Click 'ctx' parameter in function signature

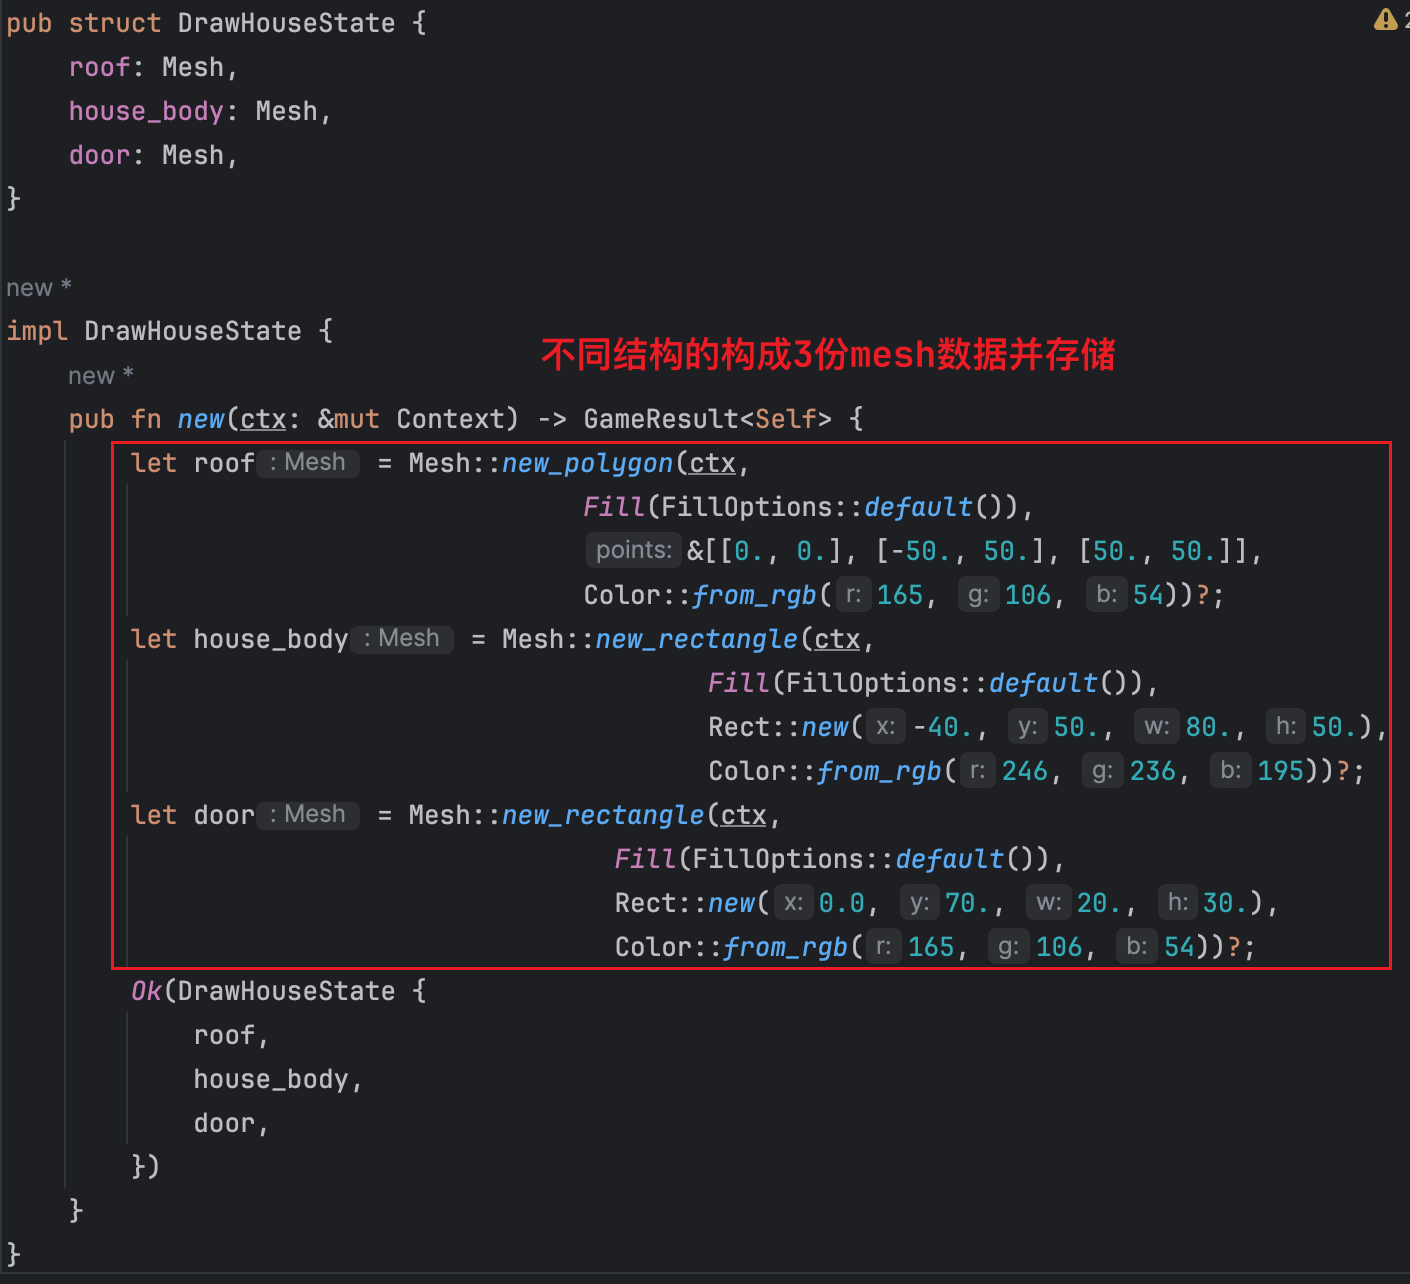click(x=263, y=419)
